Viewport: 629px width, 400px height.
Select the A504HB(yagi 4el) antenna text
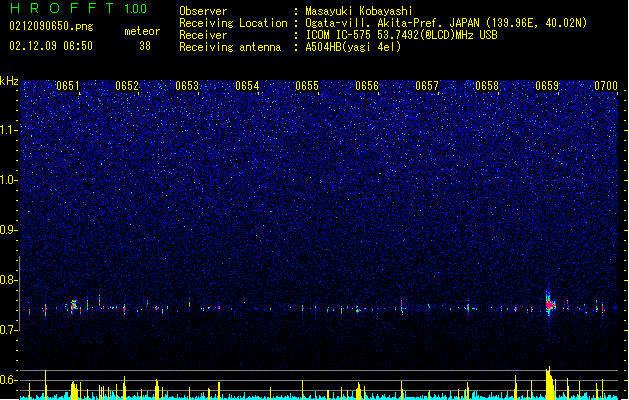tap(353, 47)
